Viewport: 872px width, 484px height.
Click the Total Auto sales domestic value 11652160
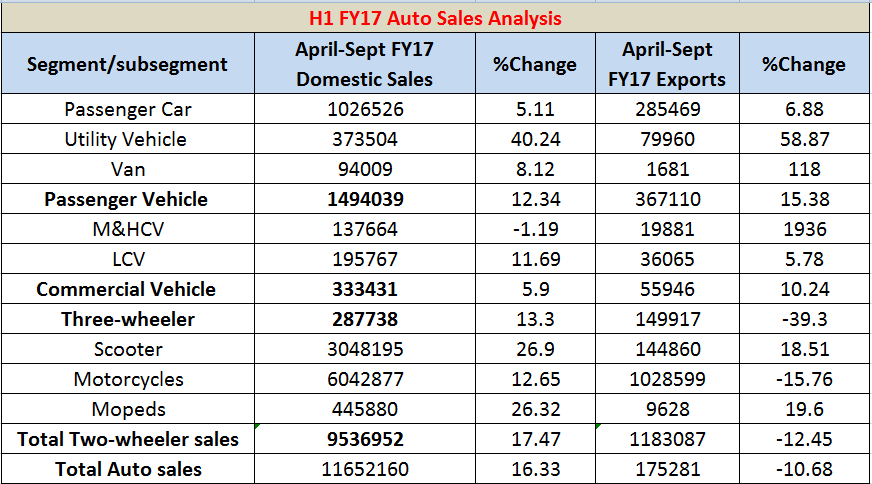tap(364, 469)
